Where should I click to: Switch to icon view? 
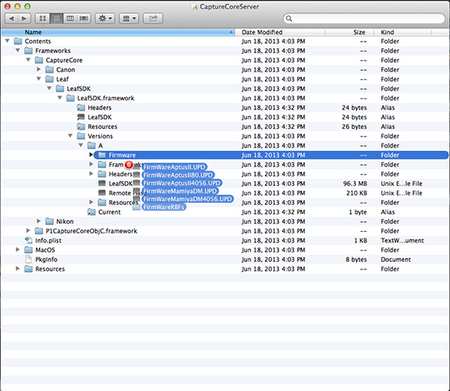43,18
